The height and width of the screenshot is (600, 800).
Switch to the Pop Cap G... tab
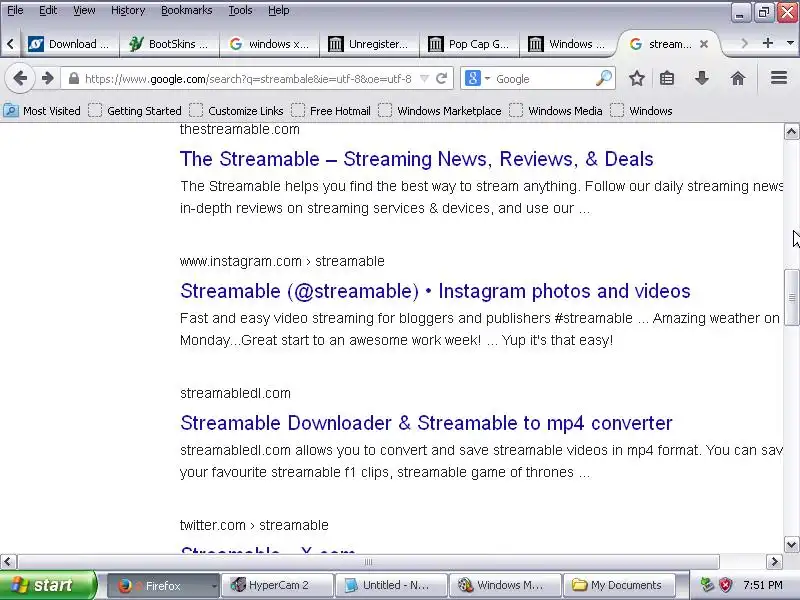[x=469, y=44]
